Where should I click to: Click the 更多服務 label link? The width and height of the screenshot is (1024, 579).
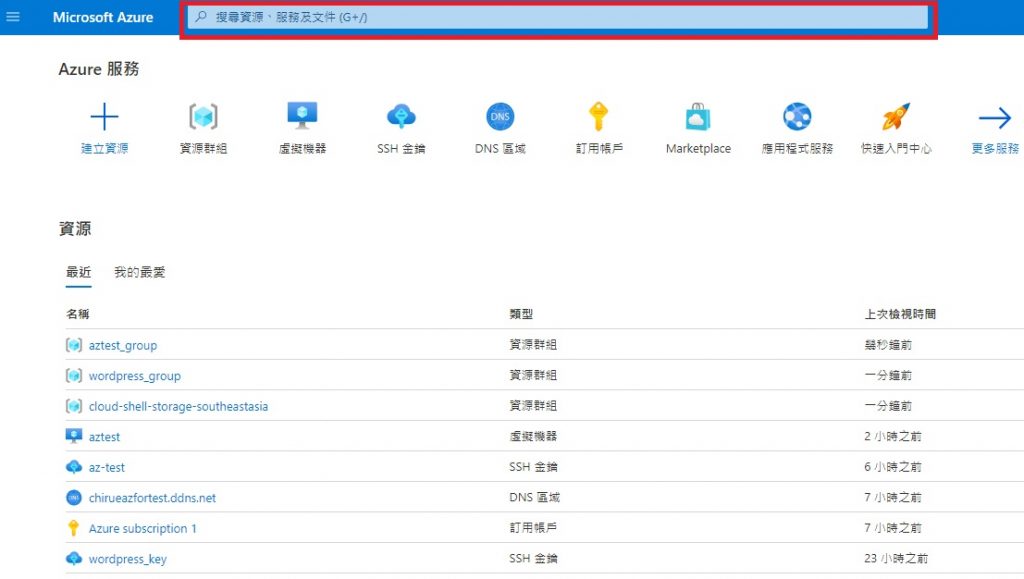995,148
